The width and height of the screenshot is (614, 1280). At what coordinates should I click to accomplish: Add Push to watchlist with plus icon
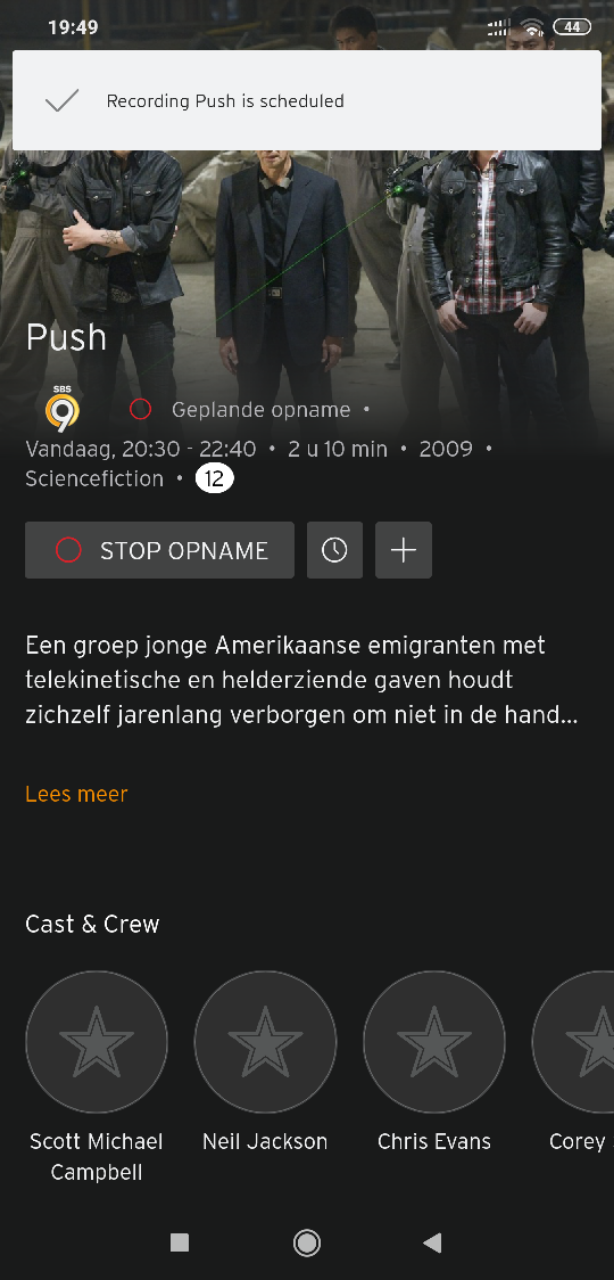(403, 550)
